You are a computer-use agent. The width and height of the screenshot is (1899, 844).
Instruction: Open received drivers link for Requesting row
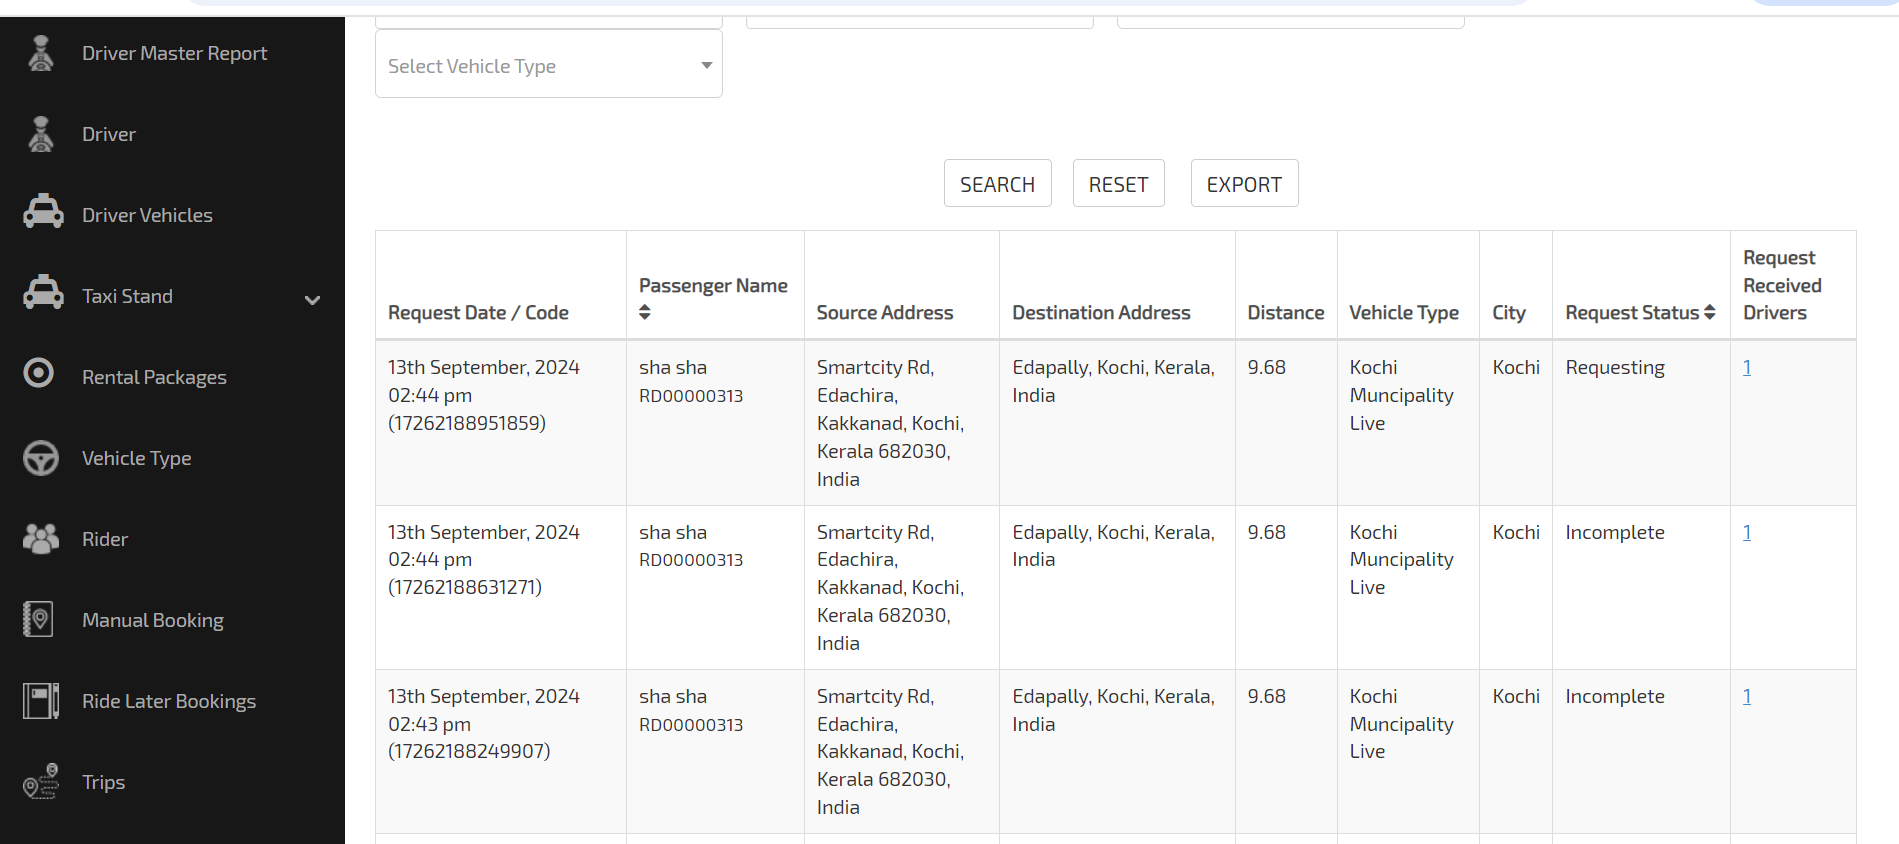[1746, 368]
